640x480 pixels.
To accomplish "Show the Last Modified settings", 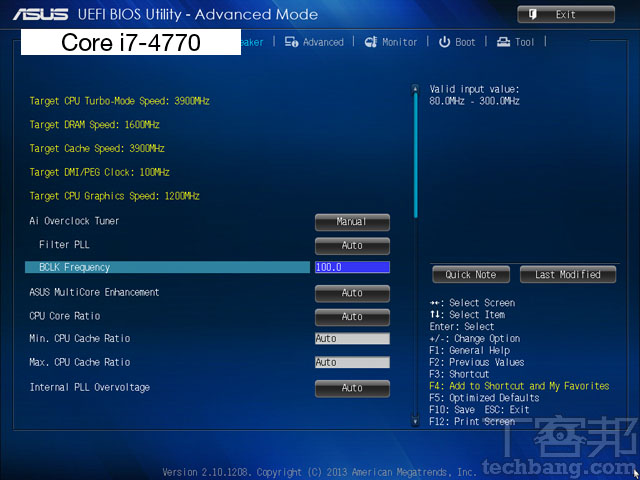I will (567, 274).
